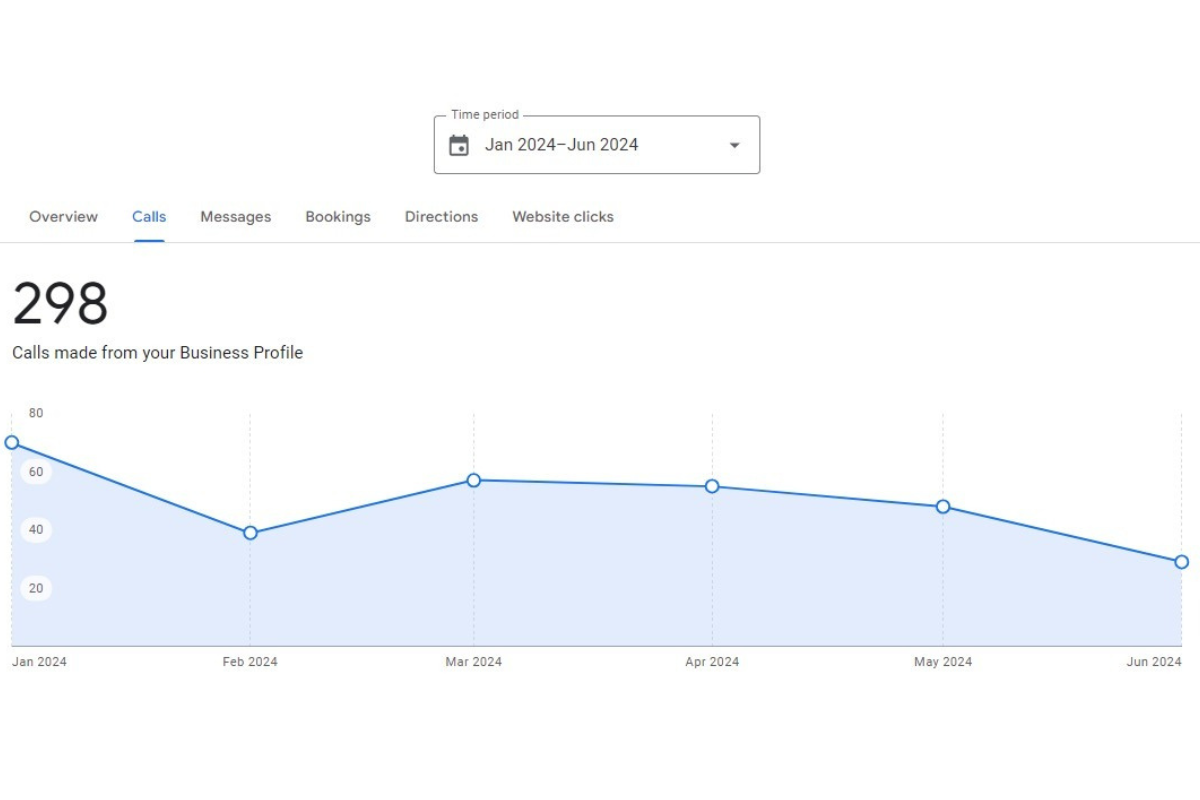
Task: Open the Directions tab
Action: 441,217
